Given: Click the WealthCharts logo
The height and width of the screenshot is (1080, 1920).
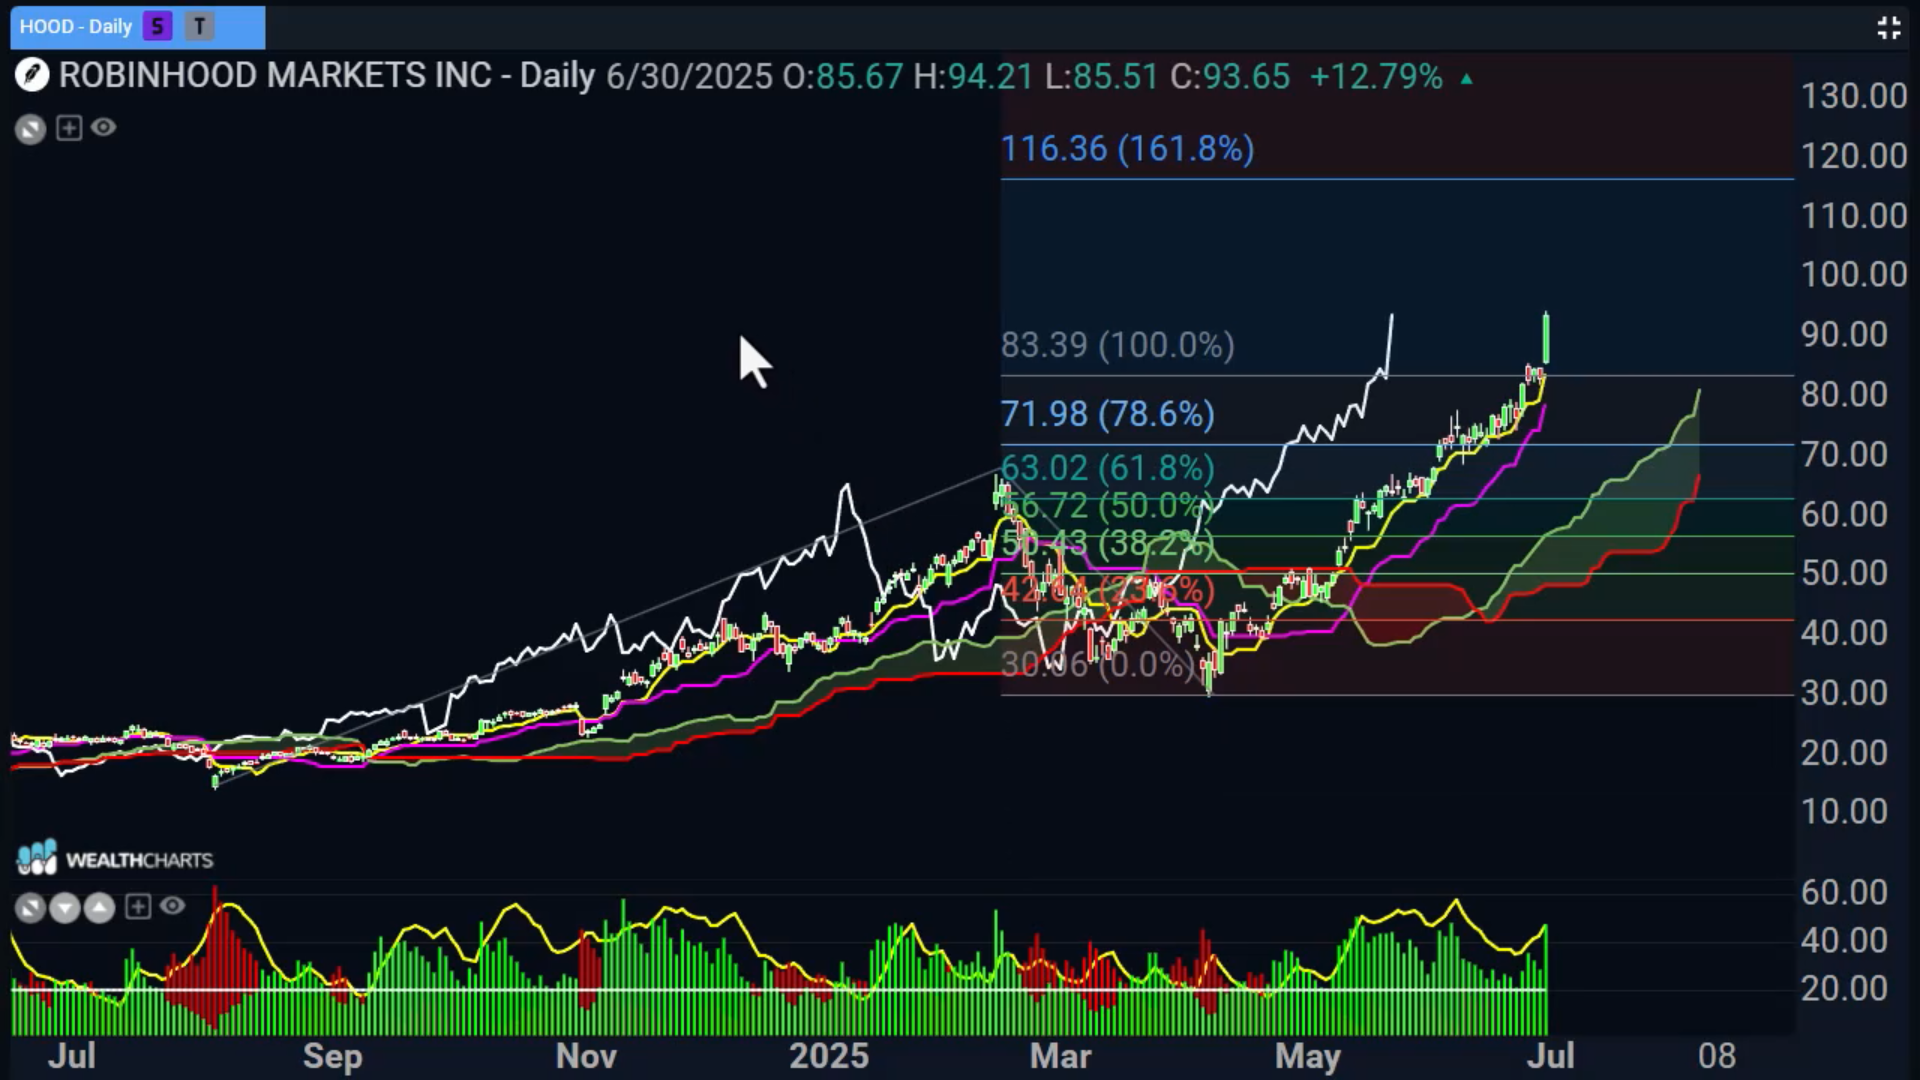Looking at the screenshot, I should pos(115,859).
